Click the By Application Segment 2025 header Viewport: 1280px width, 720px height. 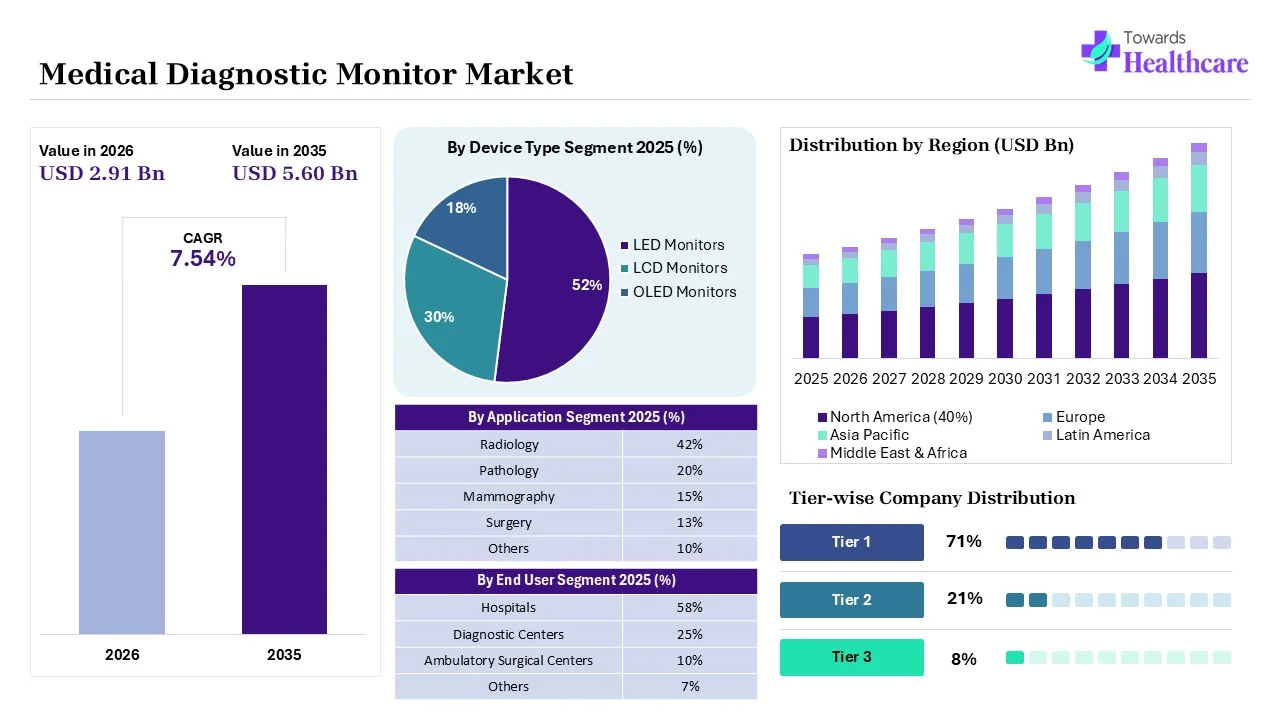click(576, 417)
